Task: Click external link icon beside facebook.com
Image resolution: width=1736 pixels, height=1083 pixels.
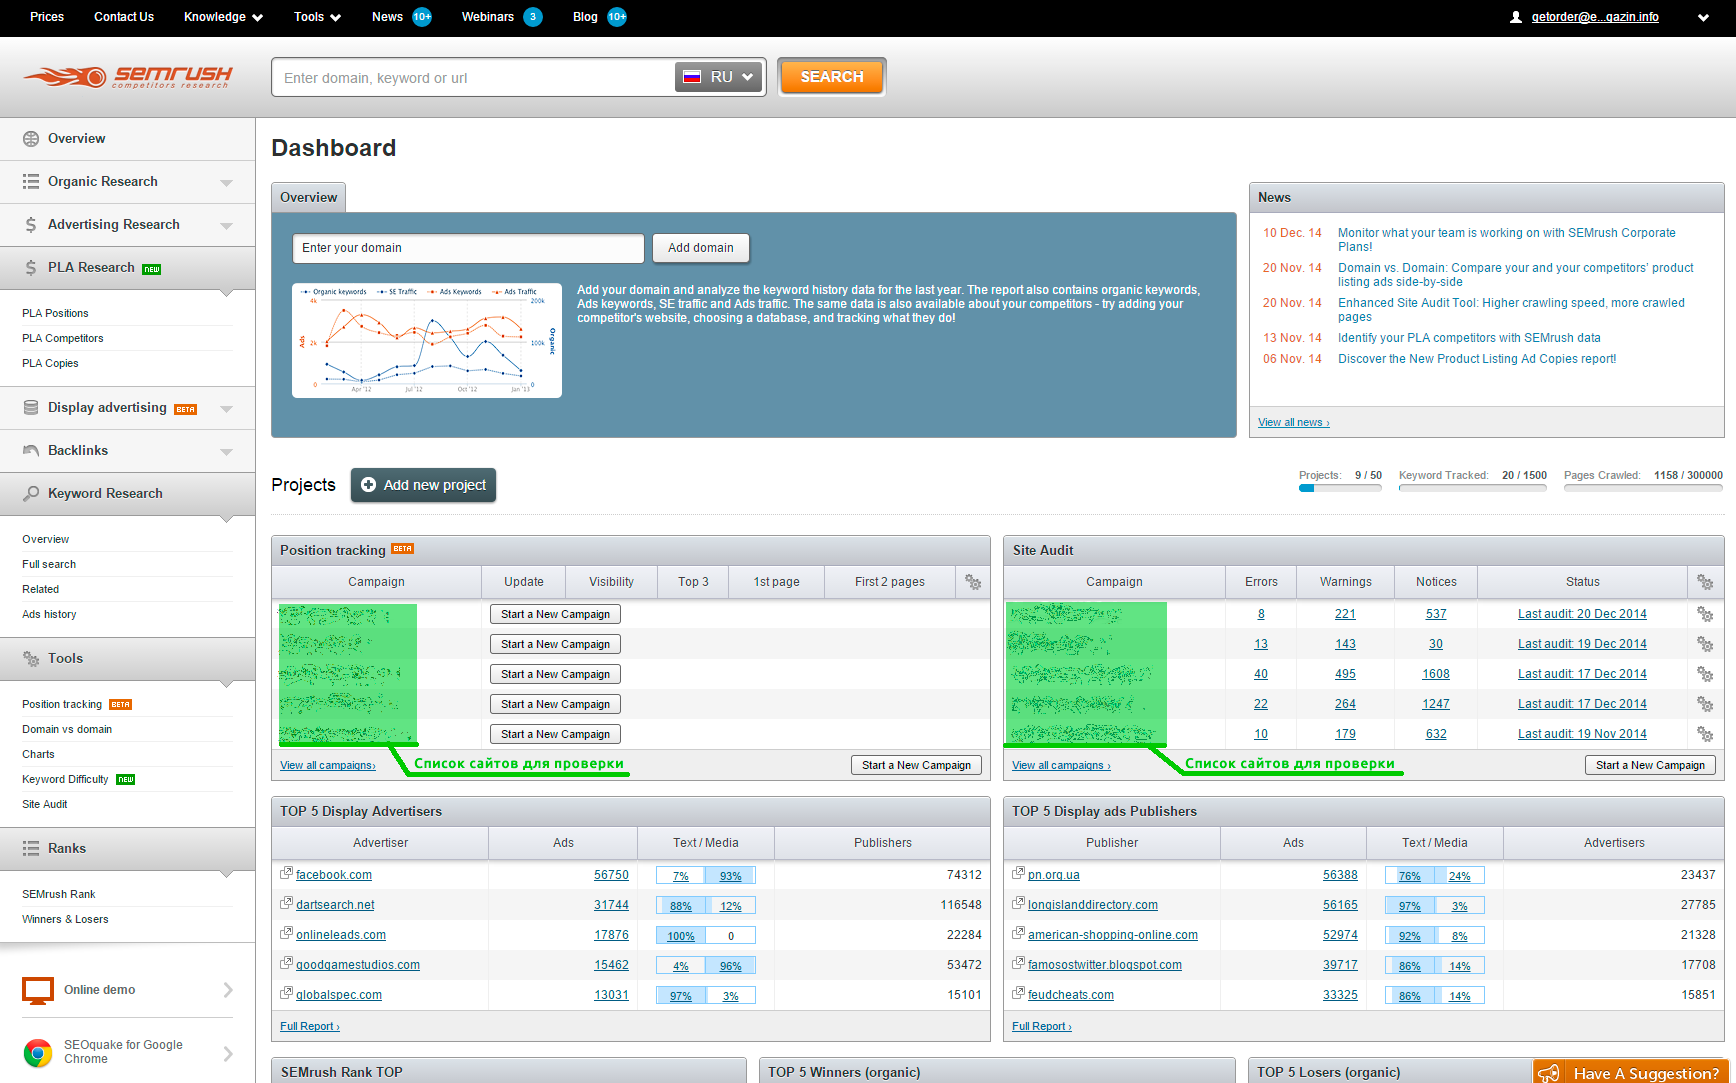Action: tap(286, 874)
